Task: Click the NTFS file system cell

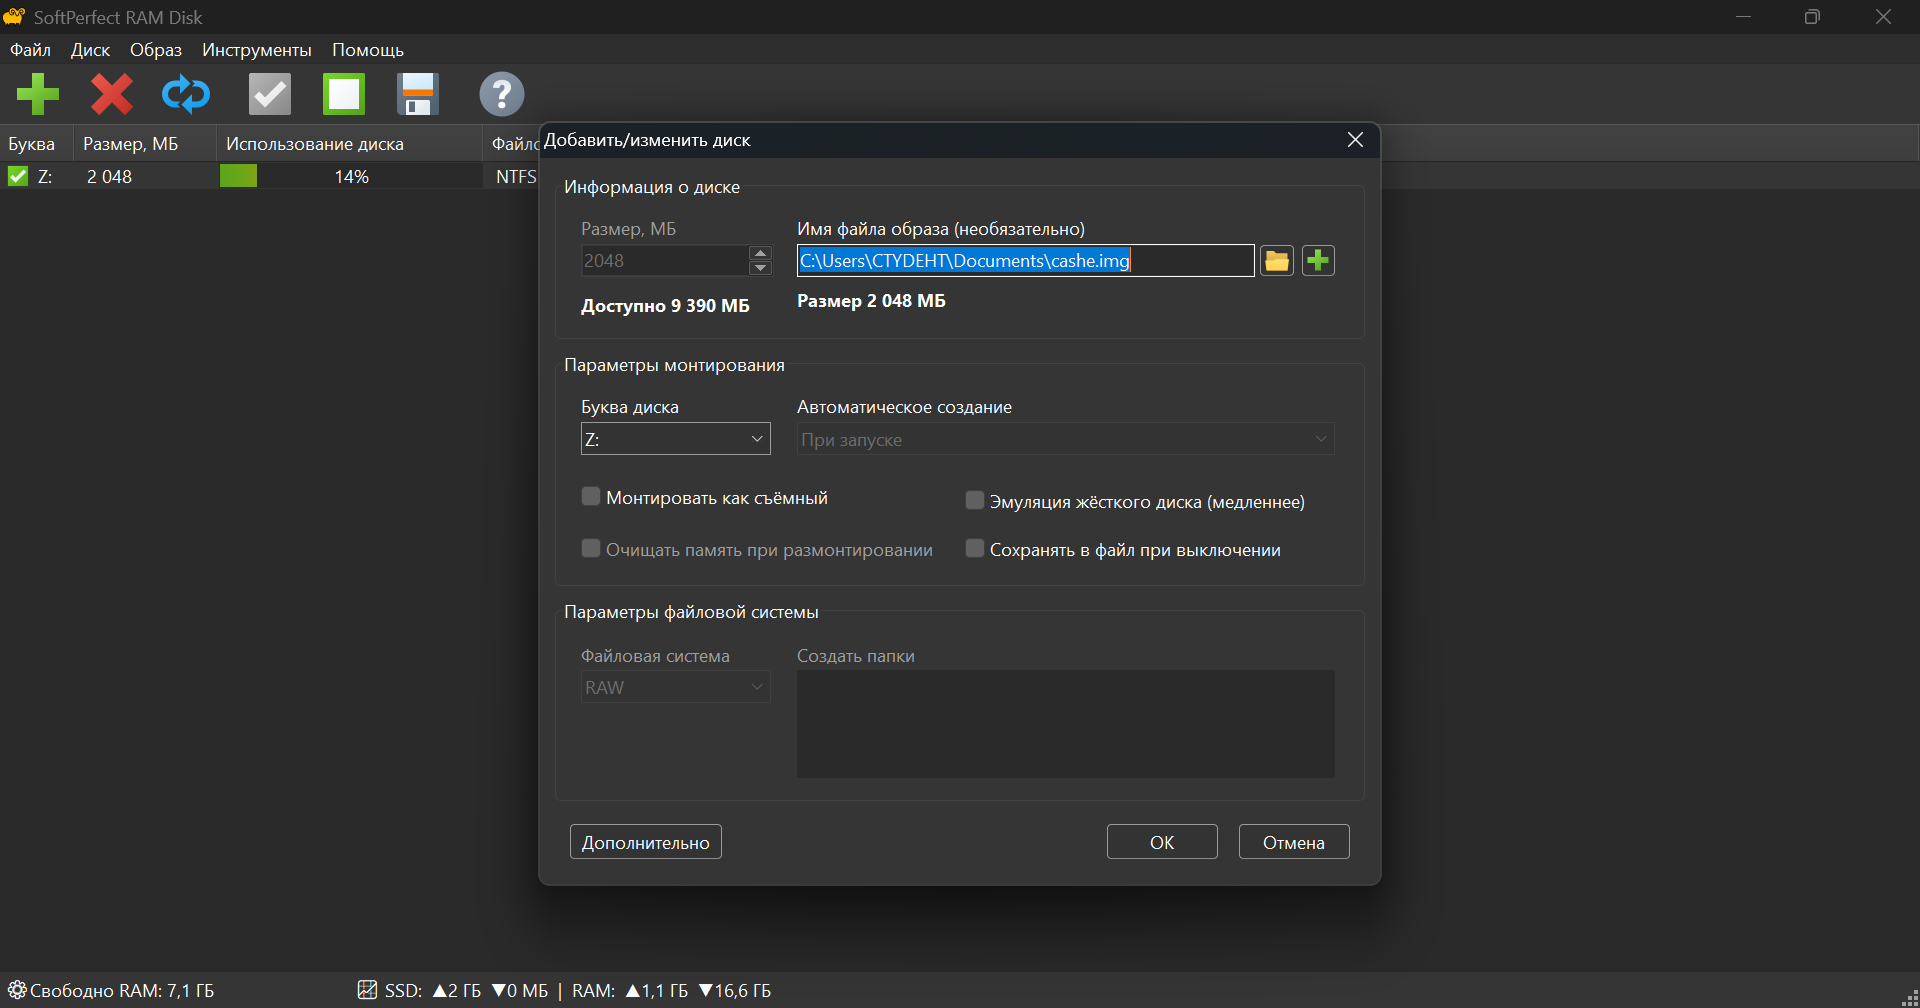Action: click(516, 177)
